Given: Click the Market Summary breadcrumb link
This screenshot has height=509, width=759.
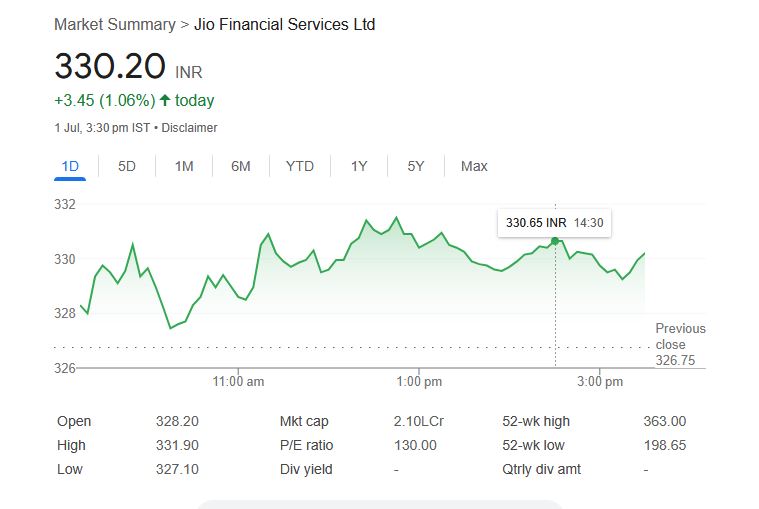Looking at the screenshot, I should [x=114, y=24].
